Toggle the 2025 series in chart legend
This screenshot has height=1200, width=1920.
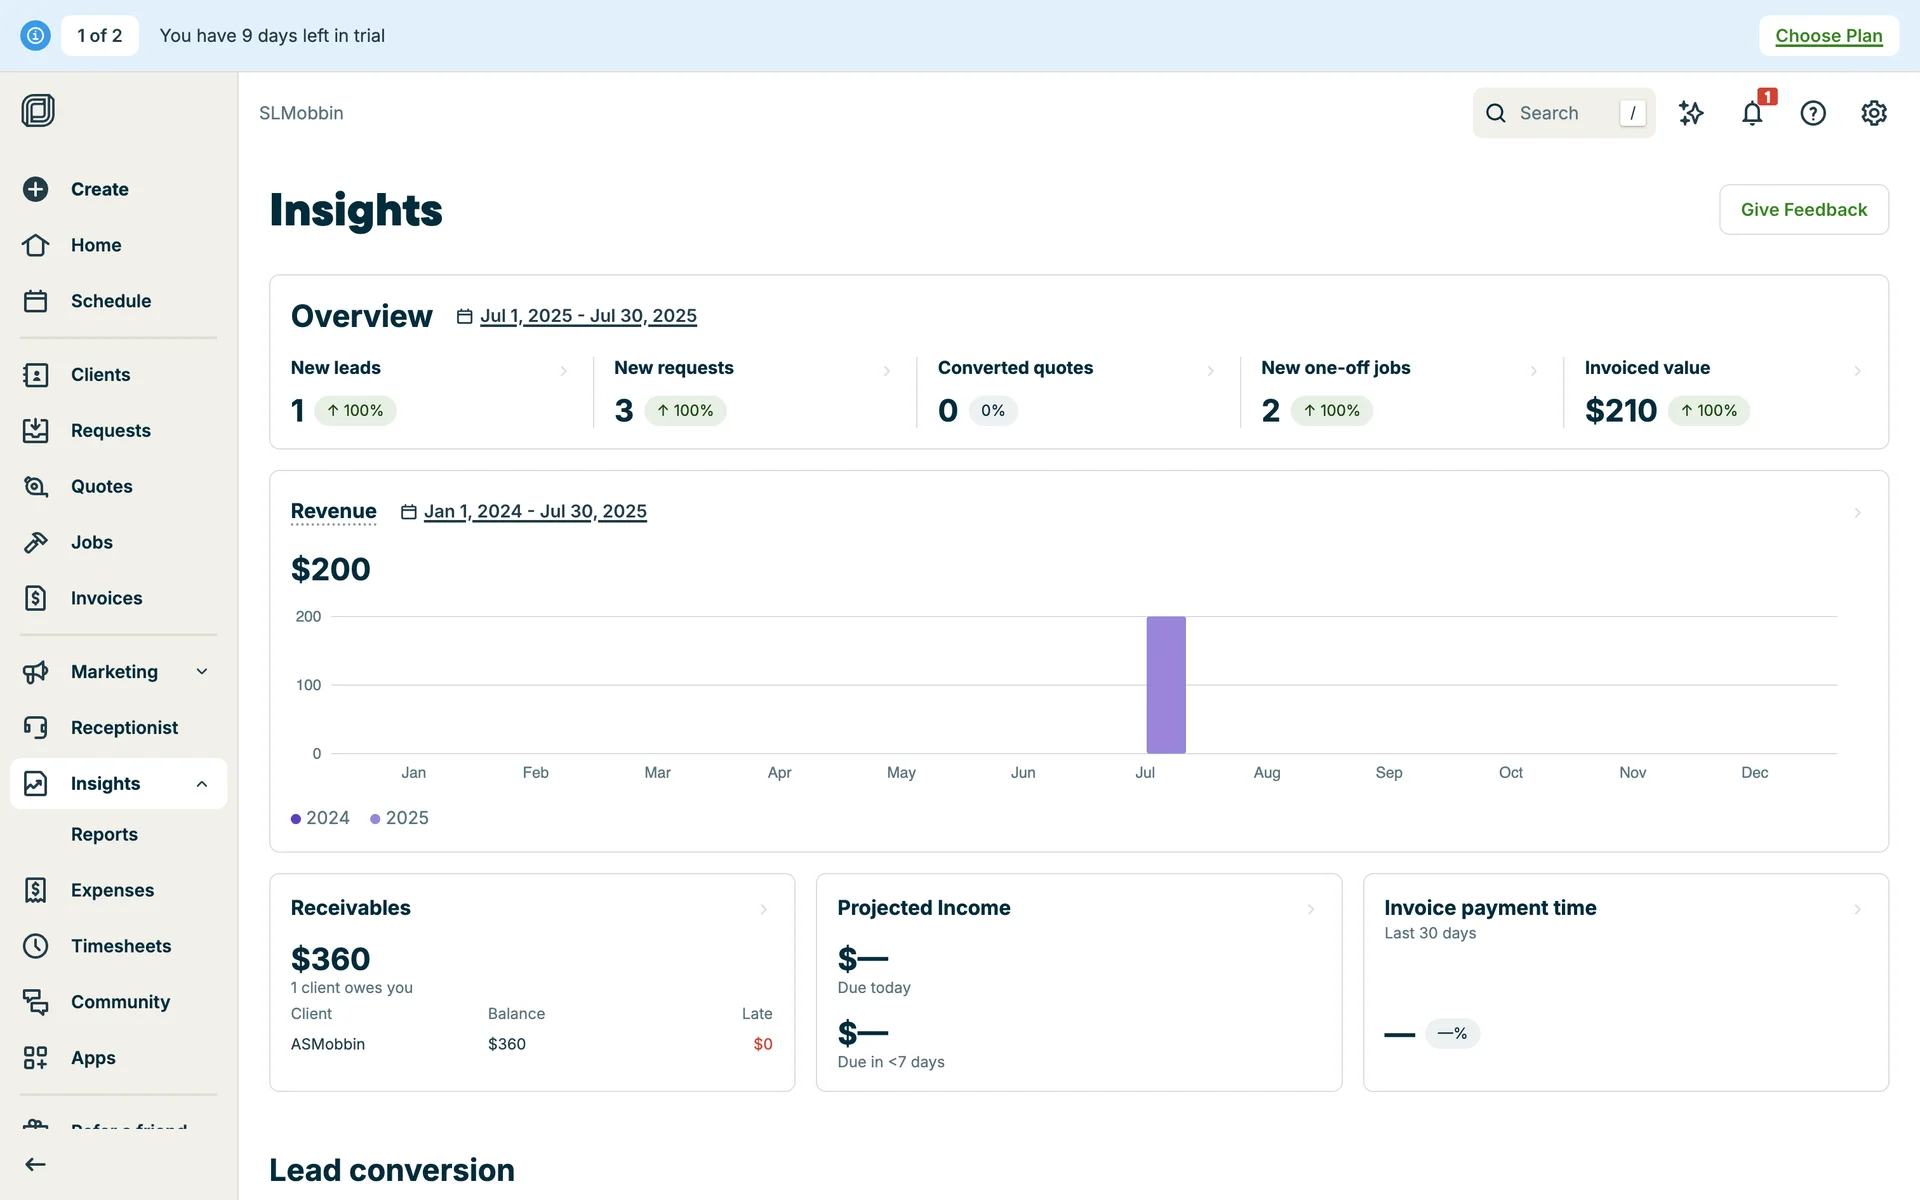coord(399,818)
